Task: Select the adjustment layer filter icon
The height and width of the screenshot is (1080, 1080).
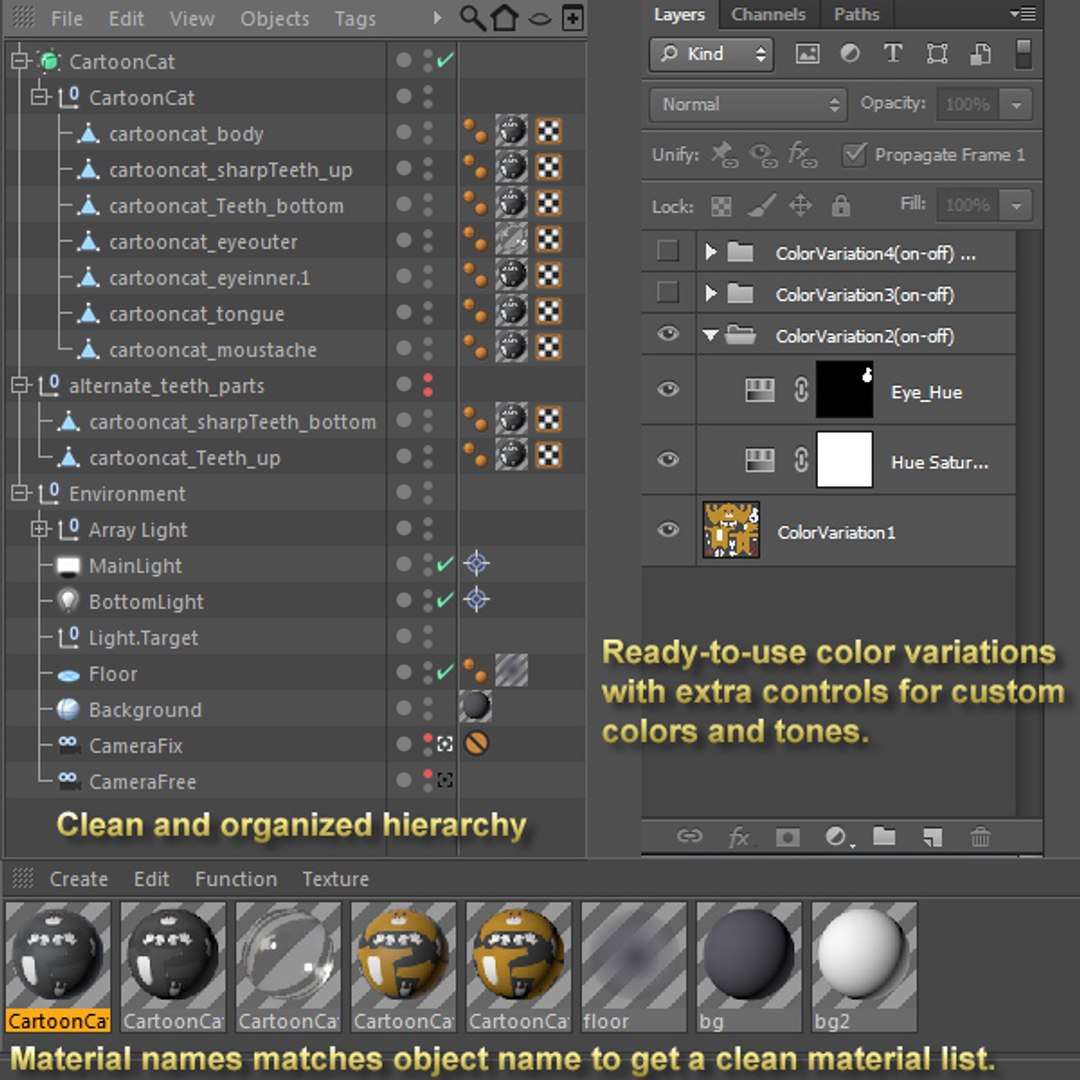Action: pos(850,53)
